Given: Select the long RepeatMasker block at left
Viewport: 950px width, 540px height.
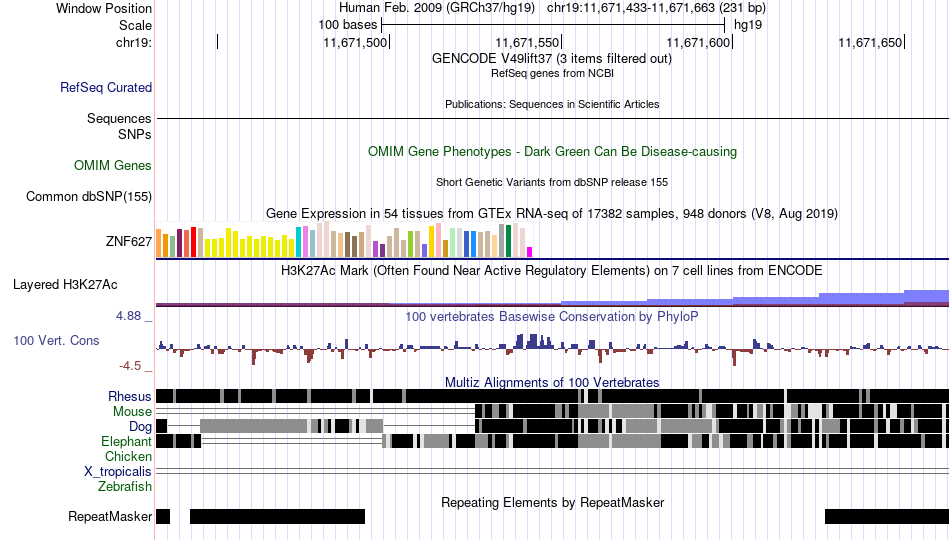Looking at the screenshot, I should pos(277,516).
